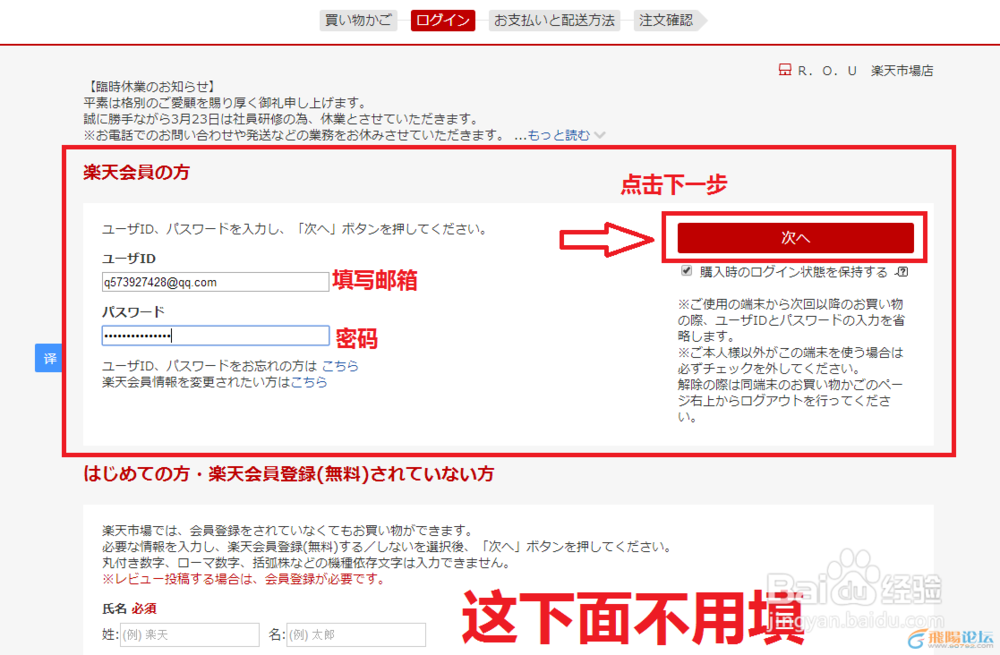
Task: Click こちら link for forgotten password
Action: click(340, 366)
